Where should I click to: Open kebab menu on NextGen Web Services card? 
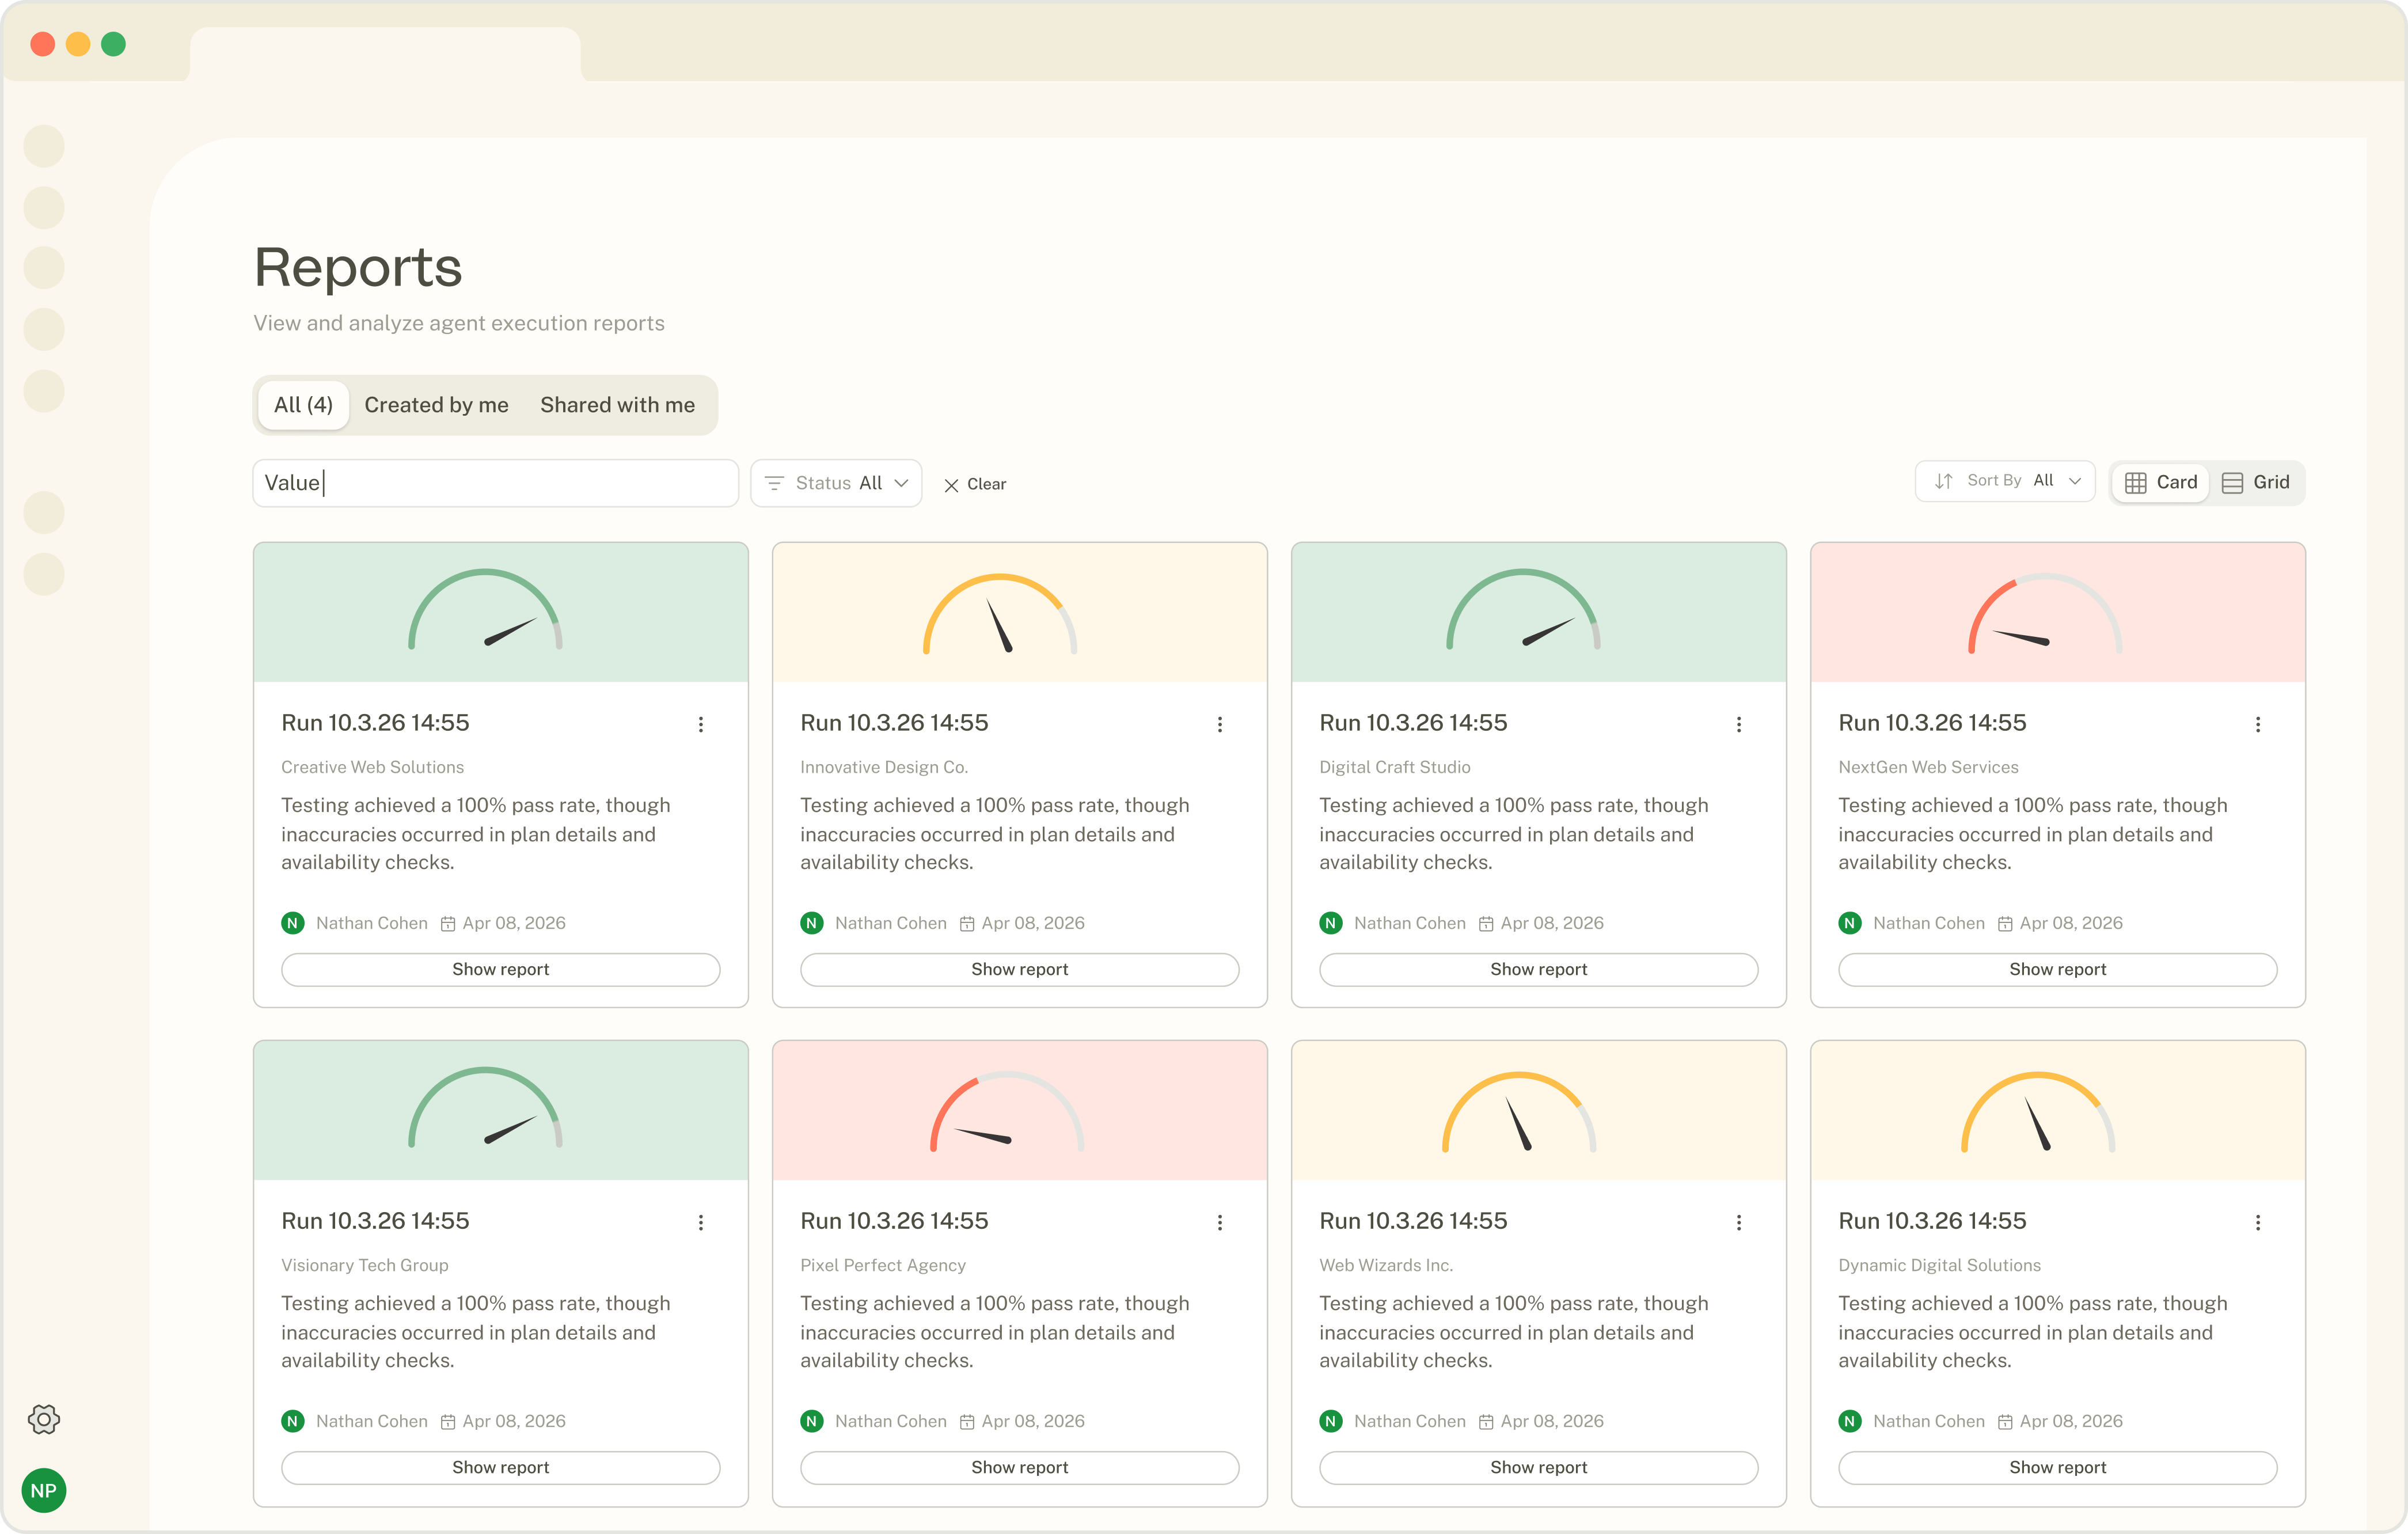(2258, 724)
